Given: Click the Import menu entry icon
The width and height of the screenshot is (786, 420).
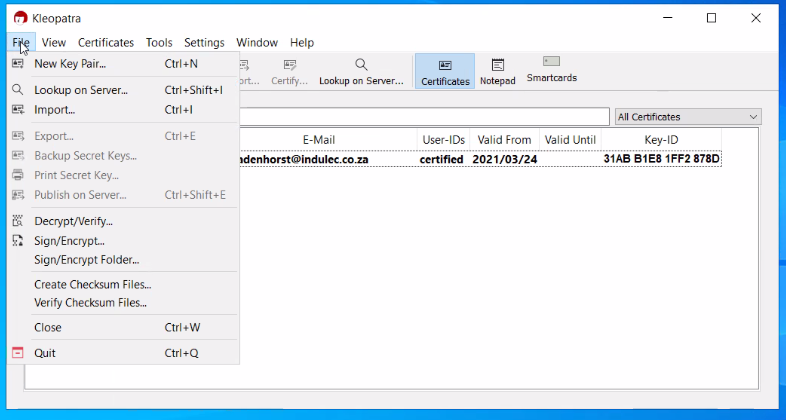Looking at the screenshot, I should coord(18,109).
